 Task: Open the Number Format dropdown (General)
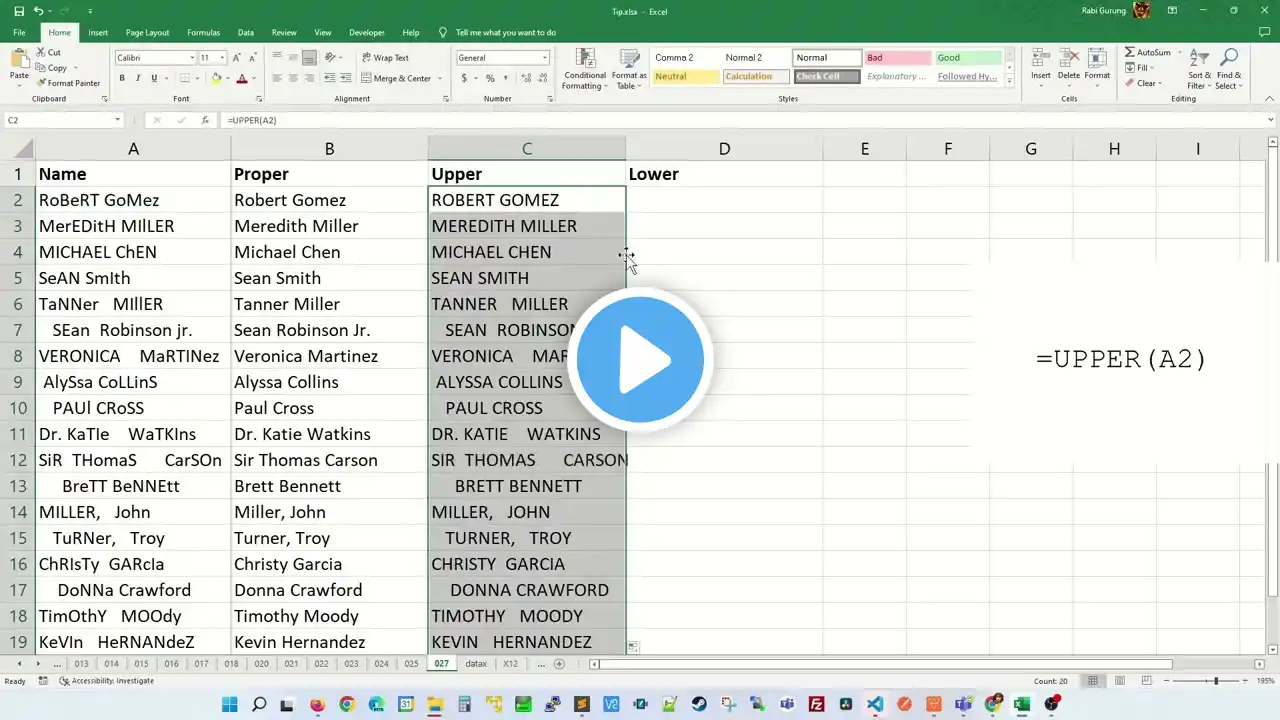tap(544, 58)
